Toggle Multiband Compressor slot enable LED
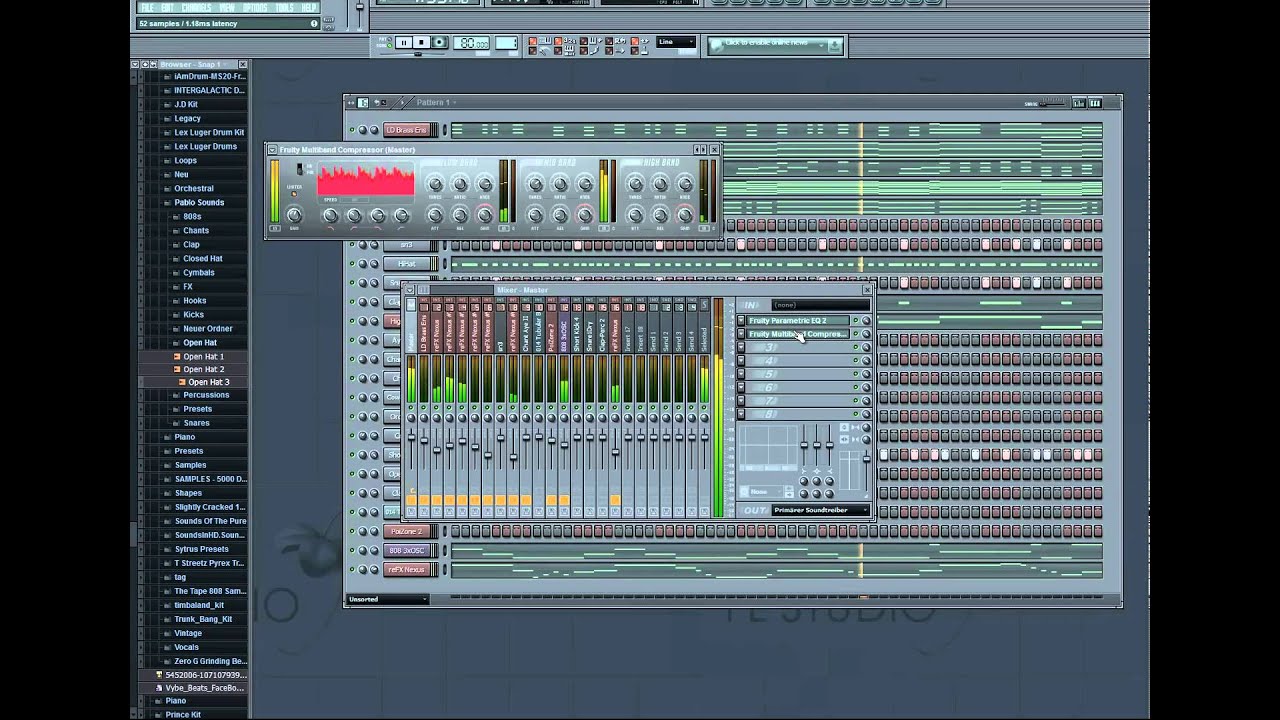The height and width of the screenshot is (720, 1280). [856, 334]
